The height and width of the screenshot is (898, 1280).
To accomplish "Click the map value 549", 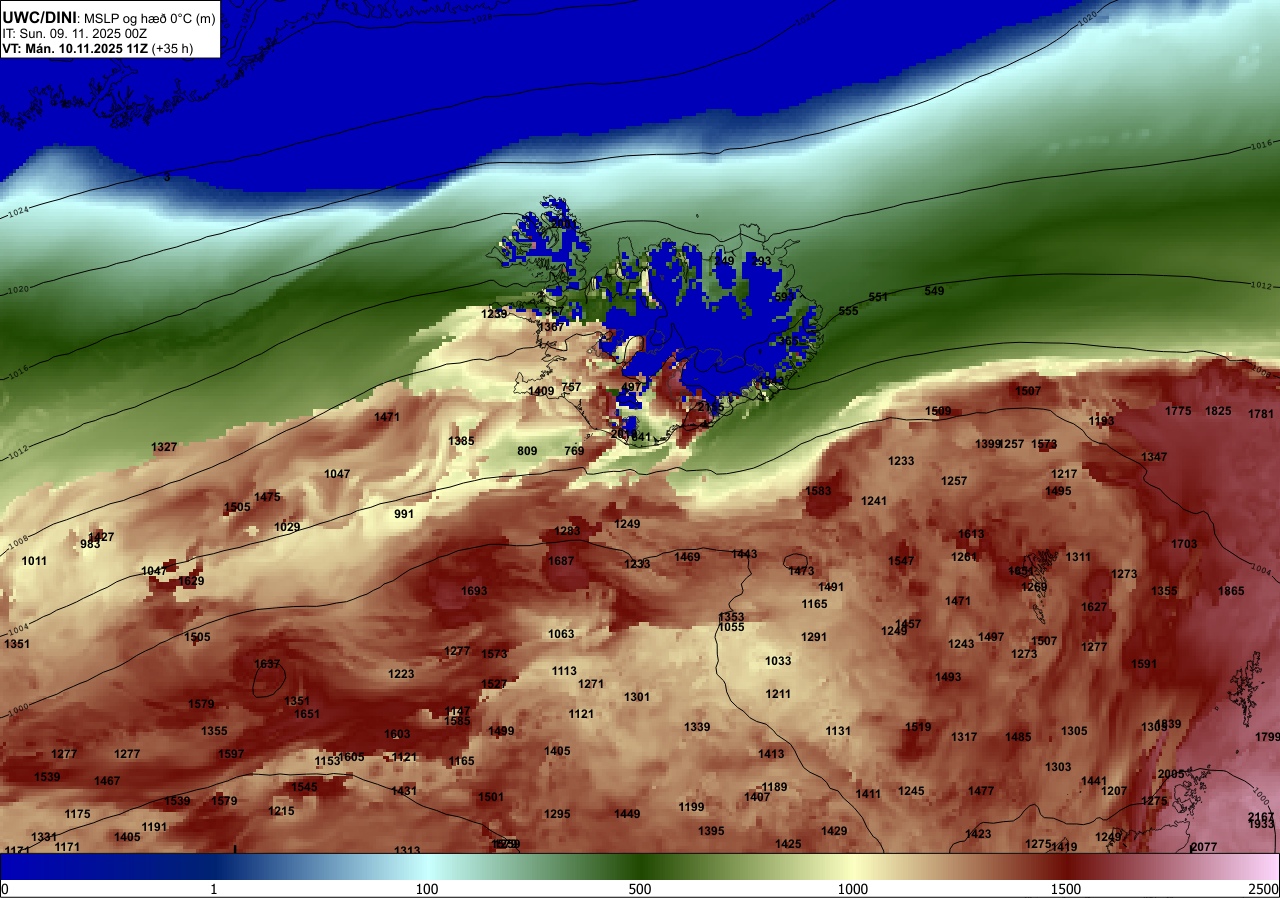I will 934,291.
